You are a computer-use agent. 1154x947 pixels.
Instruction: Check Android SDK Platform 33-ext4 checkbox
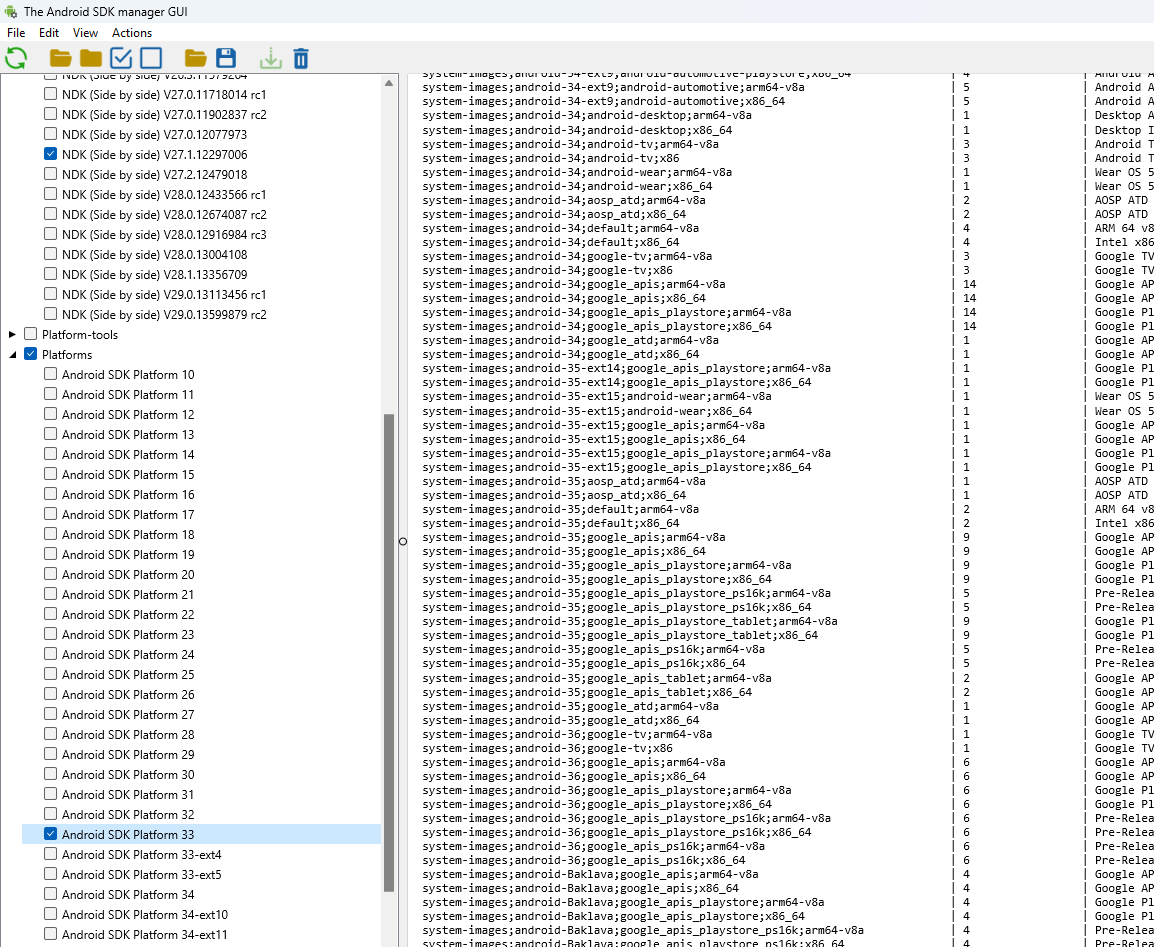coord(50,854)
